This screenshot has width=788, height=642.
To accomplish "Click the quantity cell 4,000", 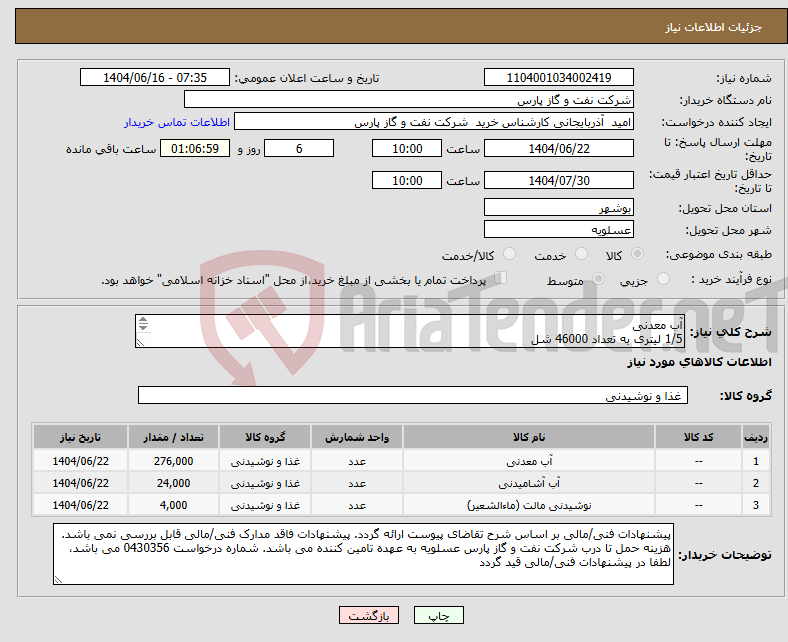I will [173, 505].
